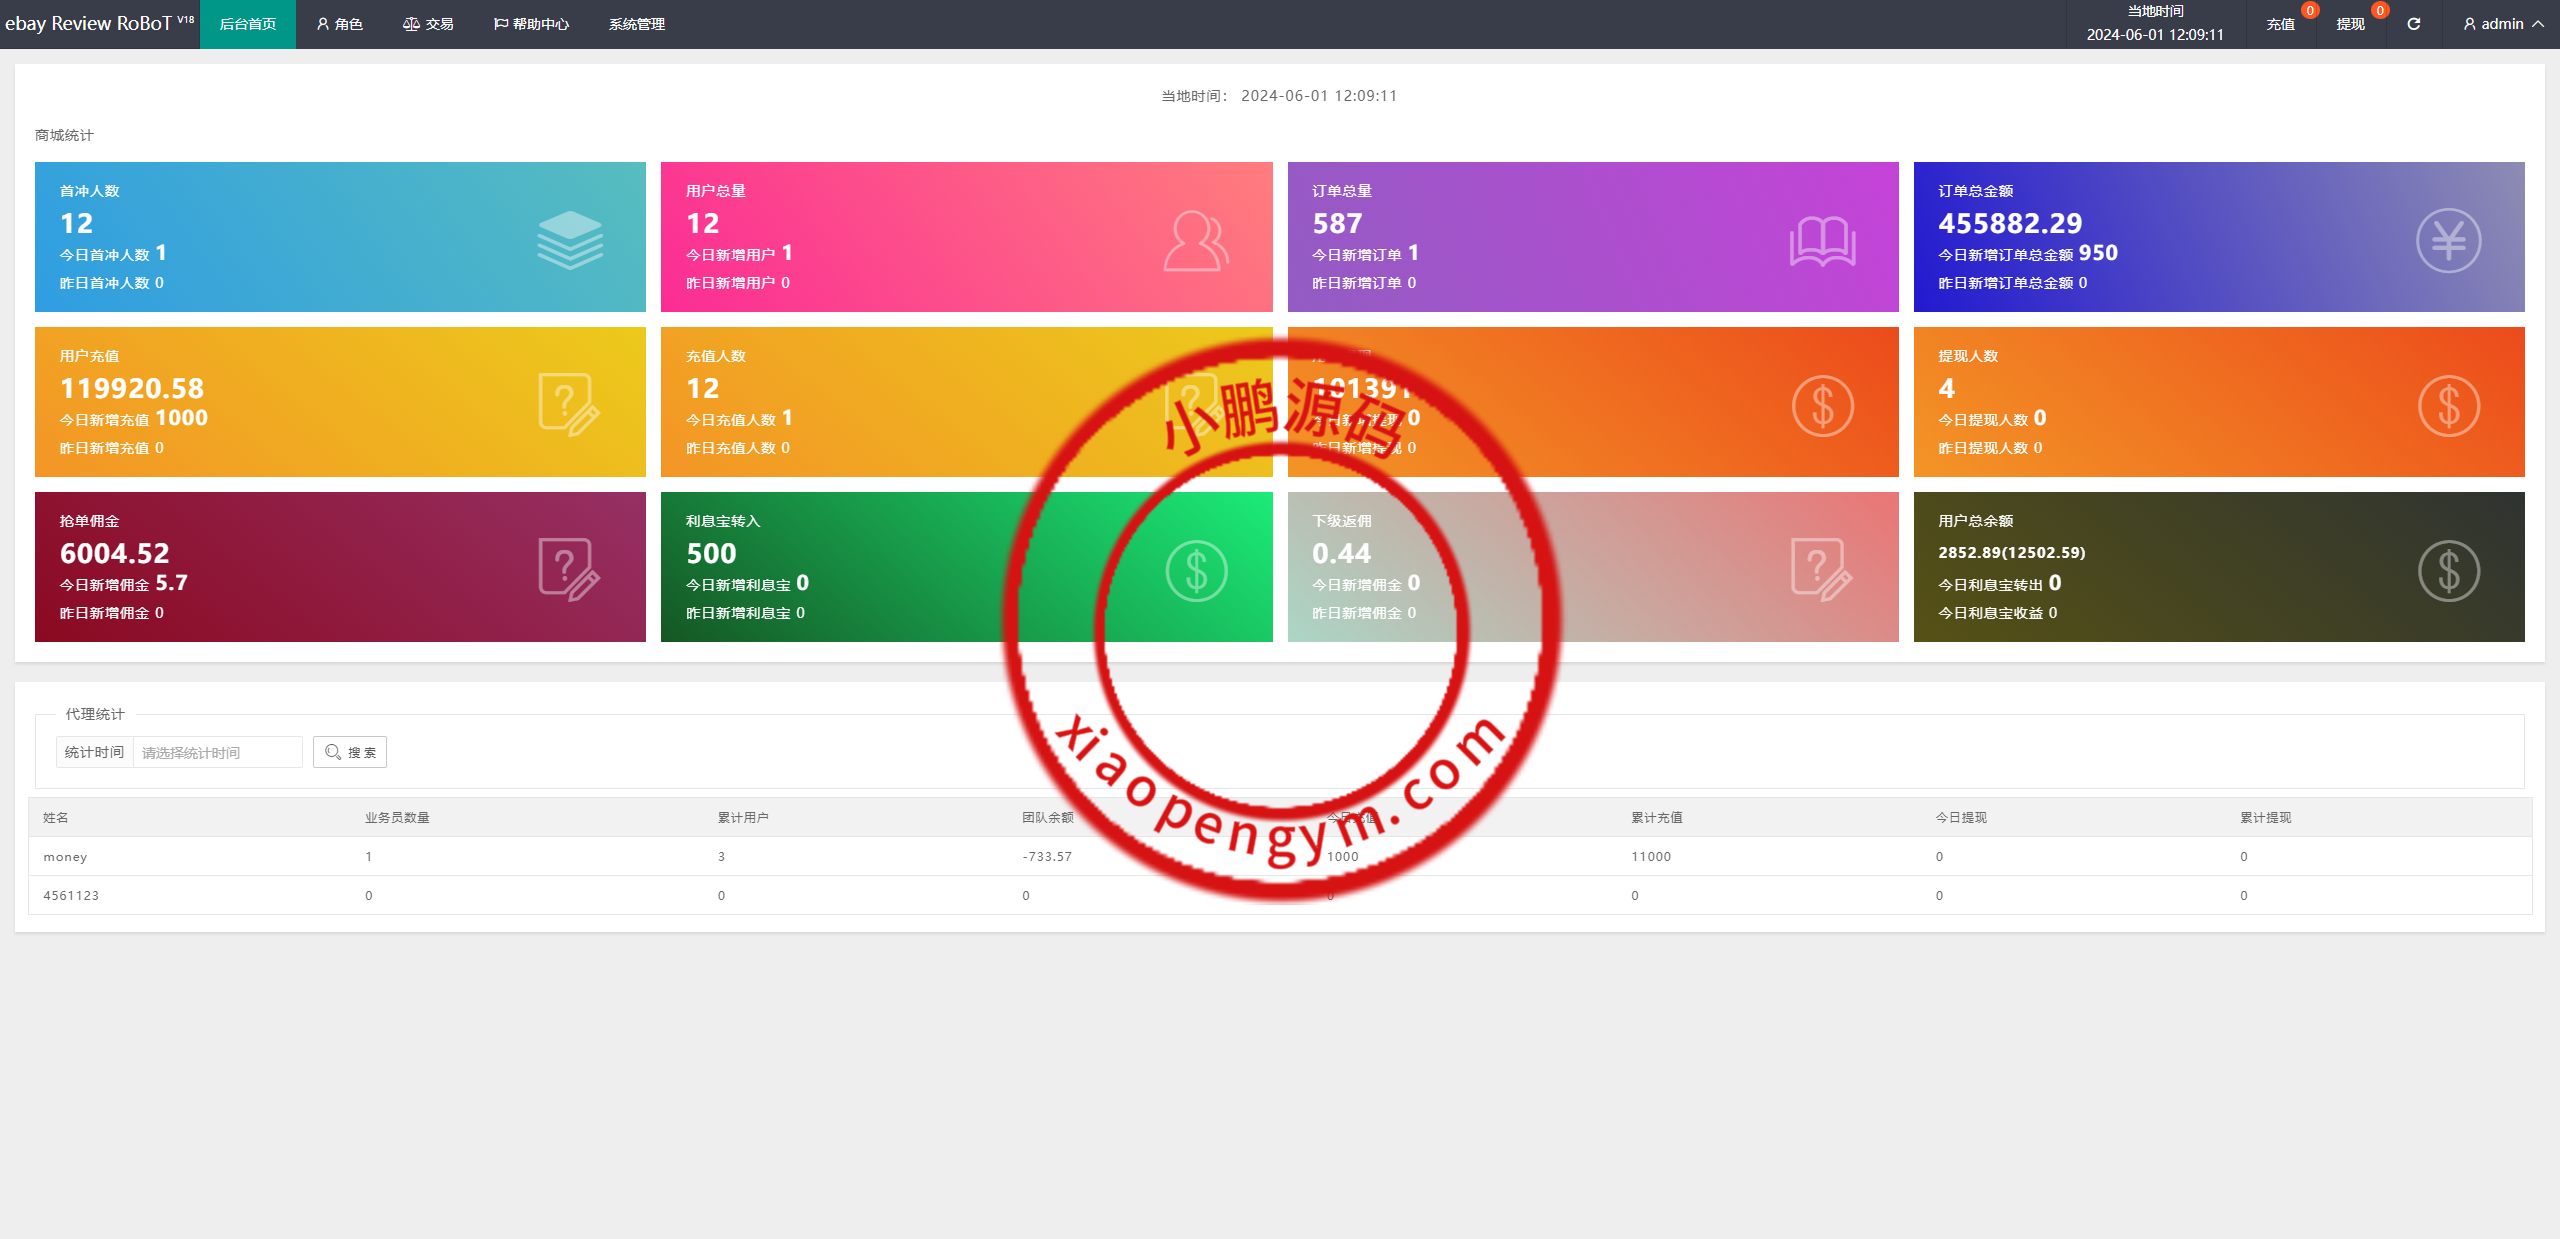This screenshot has width=2560, height=1239.
Task: Open the 交易 menu
Action: 428,24
